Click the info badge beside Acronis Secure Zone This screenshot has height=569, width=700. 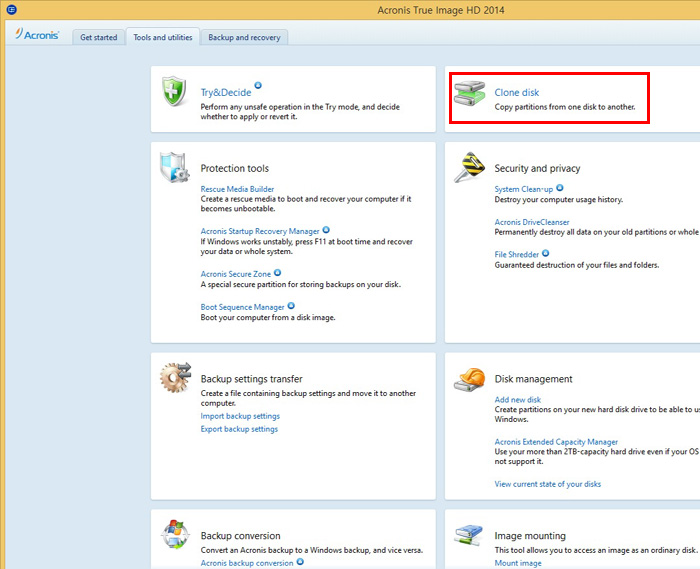click(277, 273)
